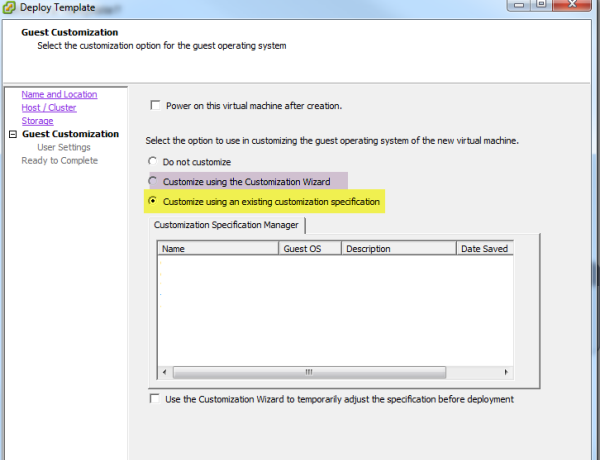The image size is (600, 460).
Task: Maximize the Deploy Template window
Action: click(x=541, y=7)
